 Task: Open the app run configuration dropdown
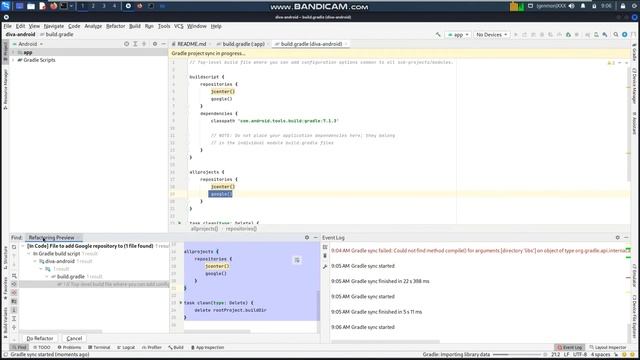click(458, 35)
